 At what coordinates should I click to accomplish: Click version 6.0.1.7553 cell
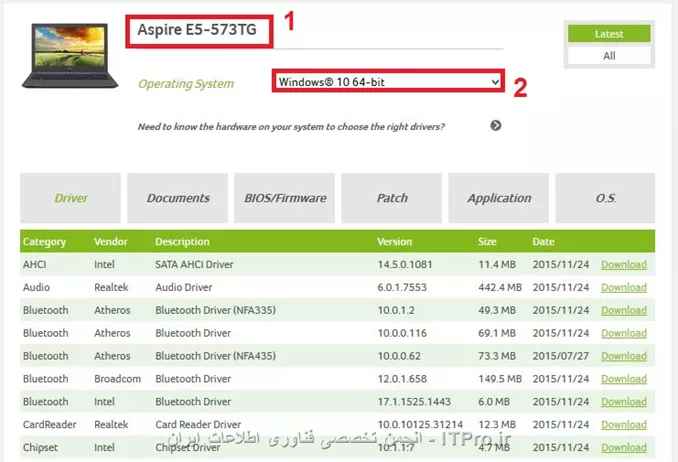[402, 287]
